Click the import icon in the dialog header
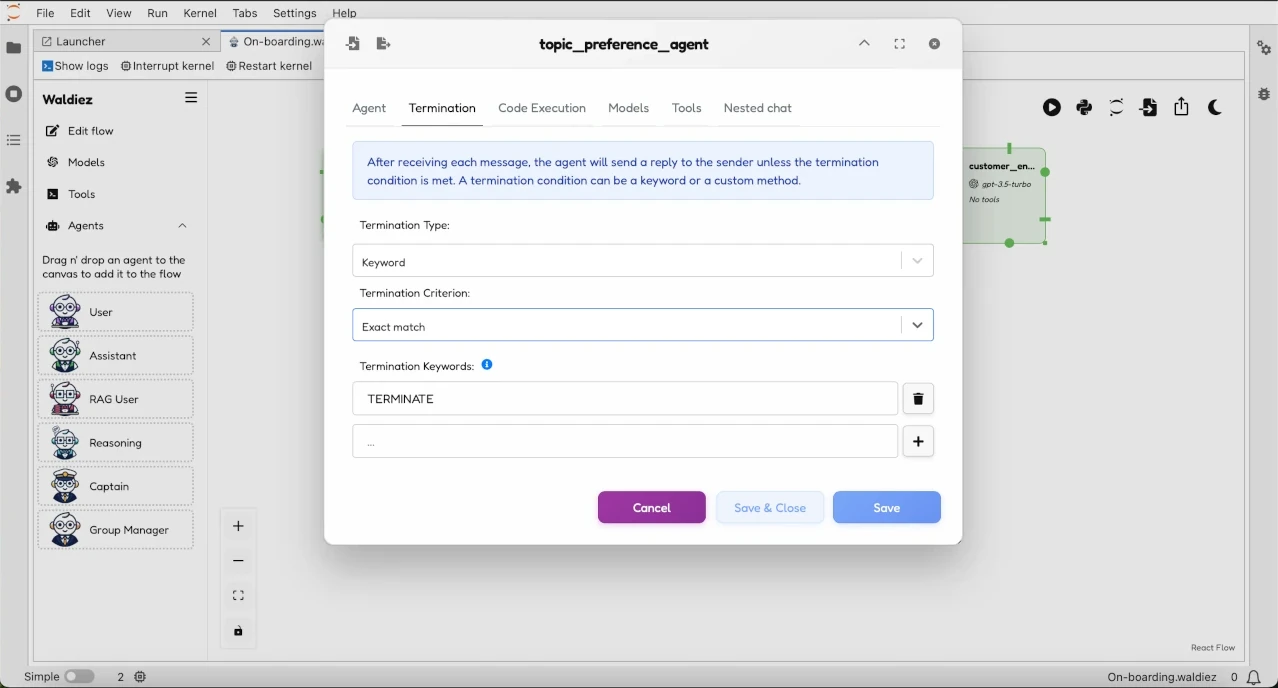Viewport: 1278px width, 688px height. [x=352, y=43]
